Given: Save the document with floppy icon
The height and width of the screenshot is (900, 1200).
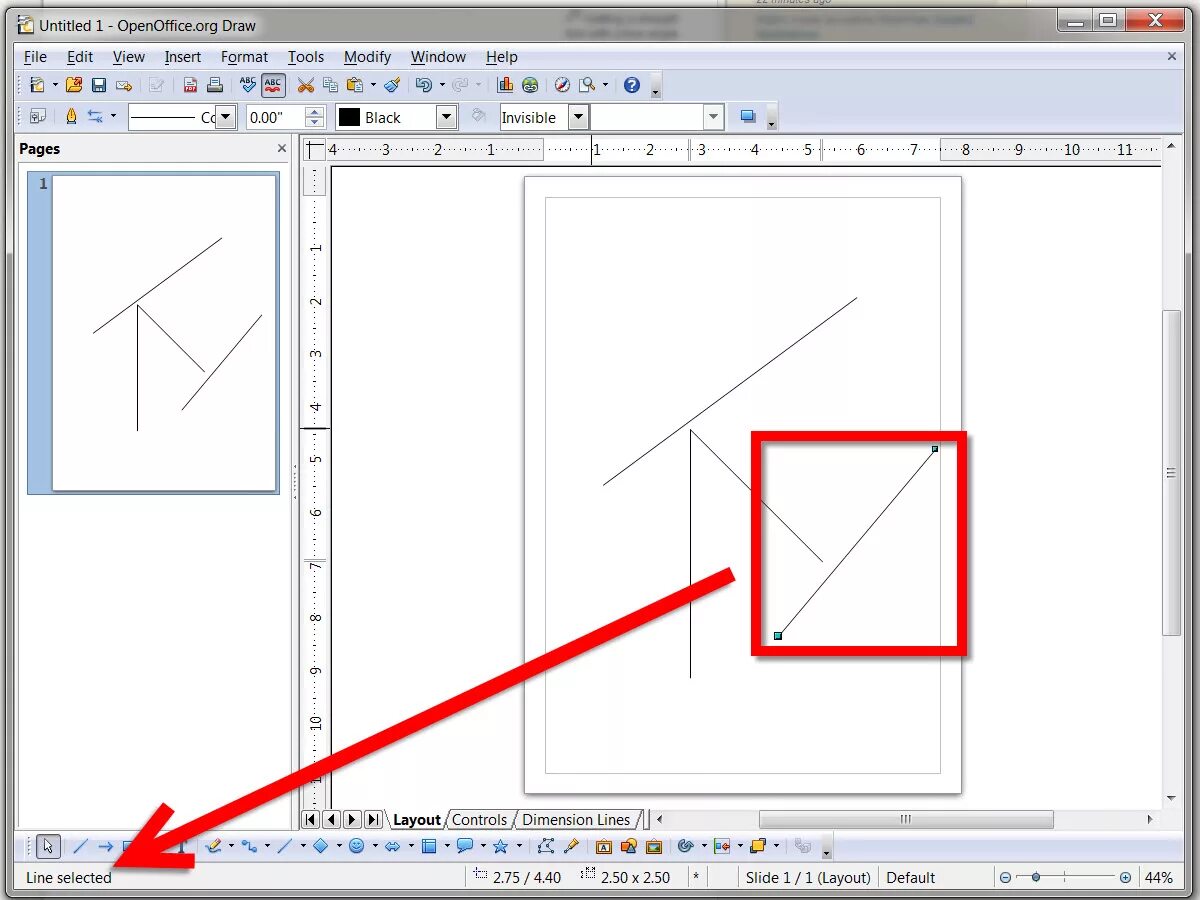Looking at the screenshot, I should coord(99,86).
